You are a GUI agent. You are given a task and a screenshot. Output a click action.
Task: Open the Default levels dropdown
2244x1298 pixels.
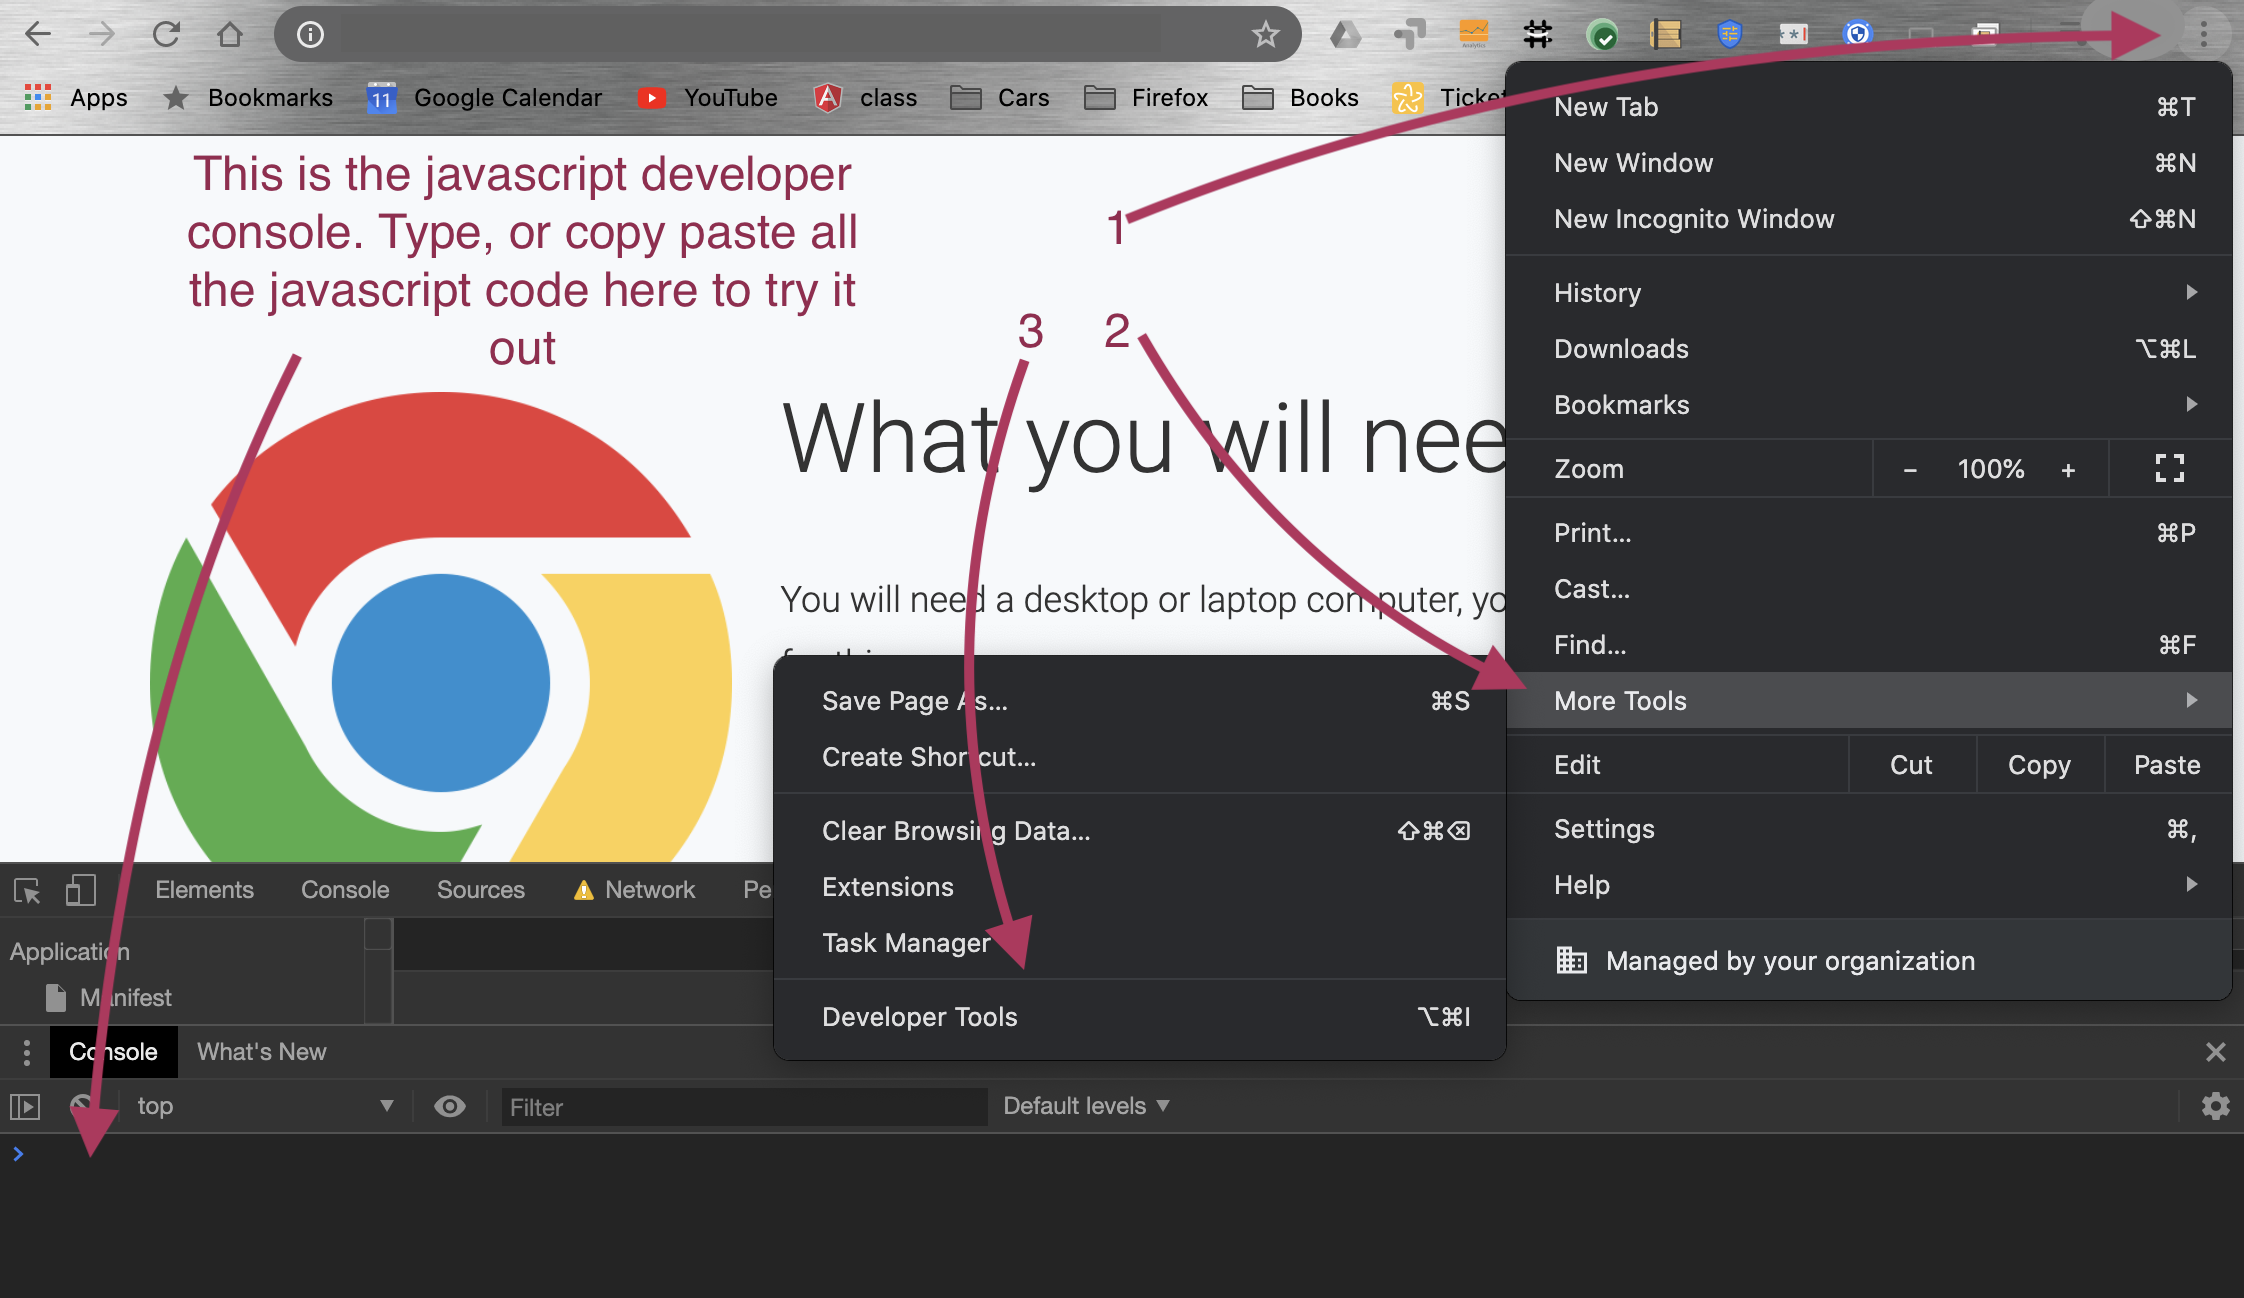[1086, 1106]
